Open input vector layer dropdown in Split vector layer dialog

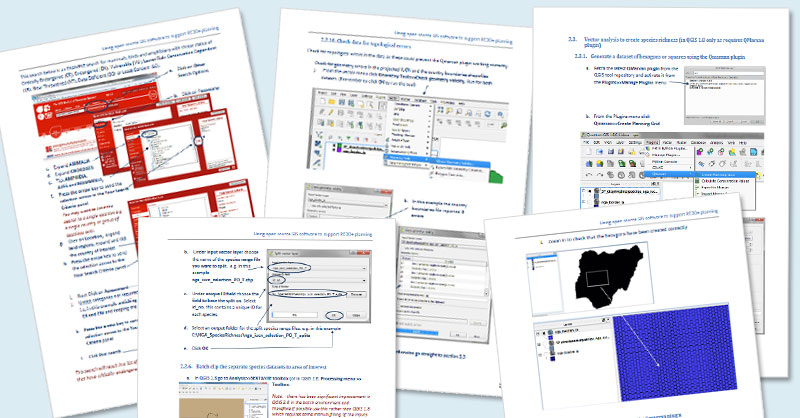click(x=318, y=268)
